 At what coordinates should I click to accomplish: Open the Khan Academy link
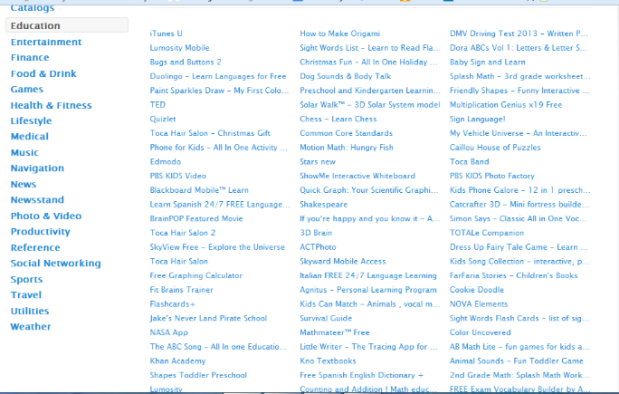coord(177,360)
